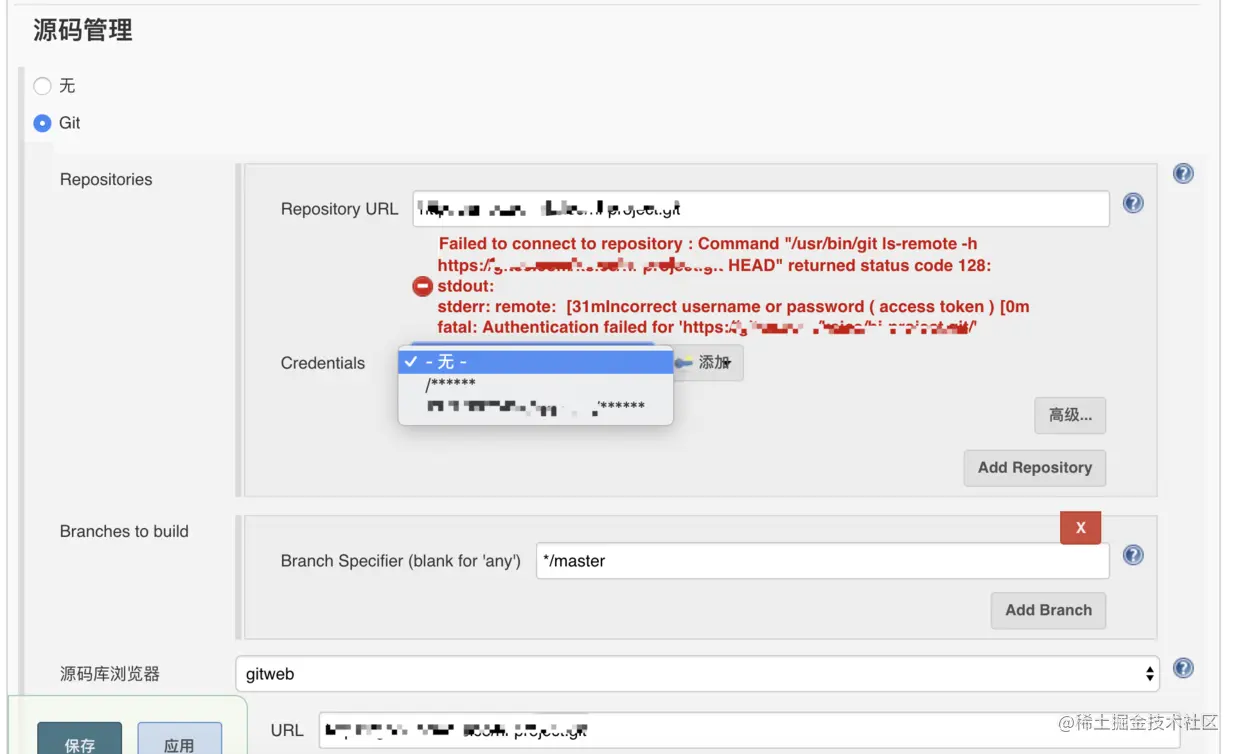Open help icon beside Branch Specifier
The width and height of the screenshot is (1240, 754).
pyautogui.click(x=1133, y=555)
